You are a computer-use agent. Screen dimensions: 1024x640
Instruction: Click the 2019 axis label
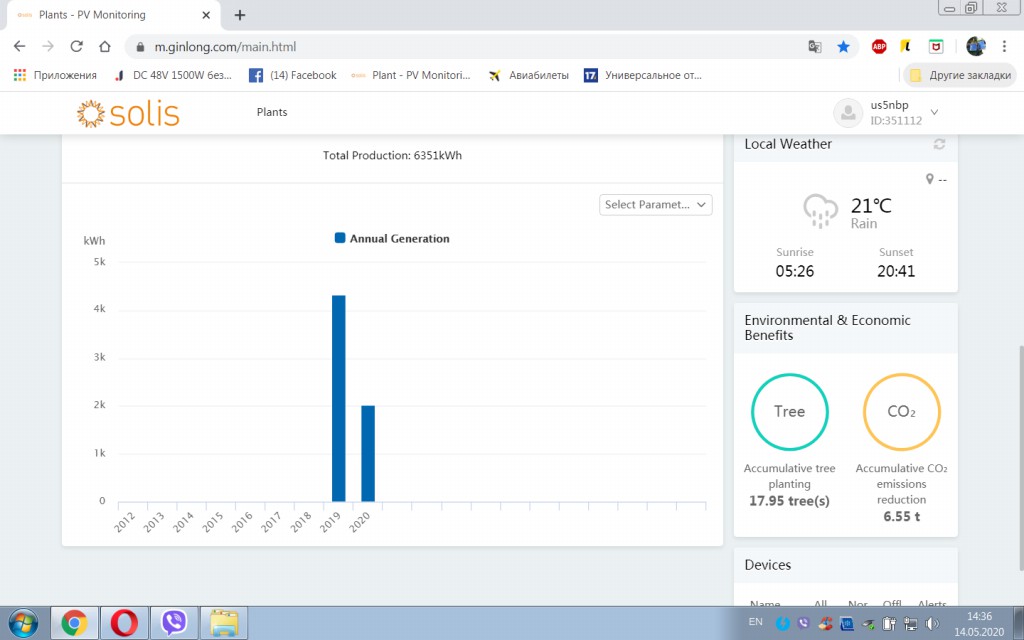(330, 521)
